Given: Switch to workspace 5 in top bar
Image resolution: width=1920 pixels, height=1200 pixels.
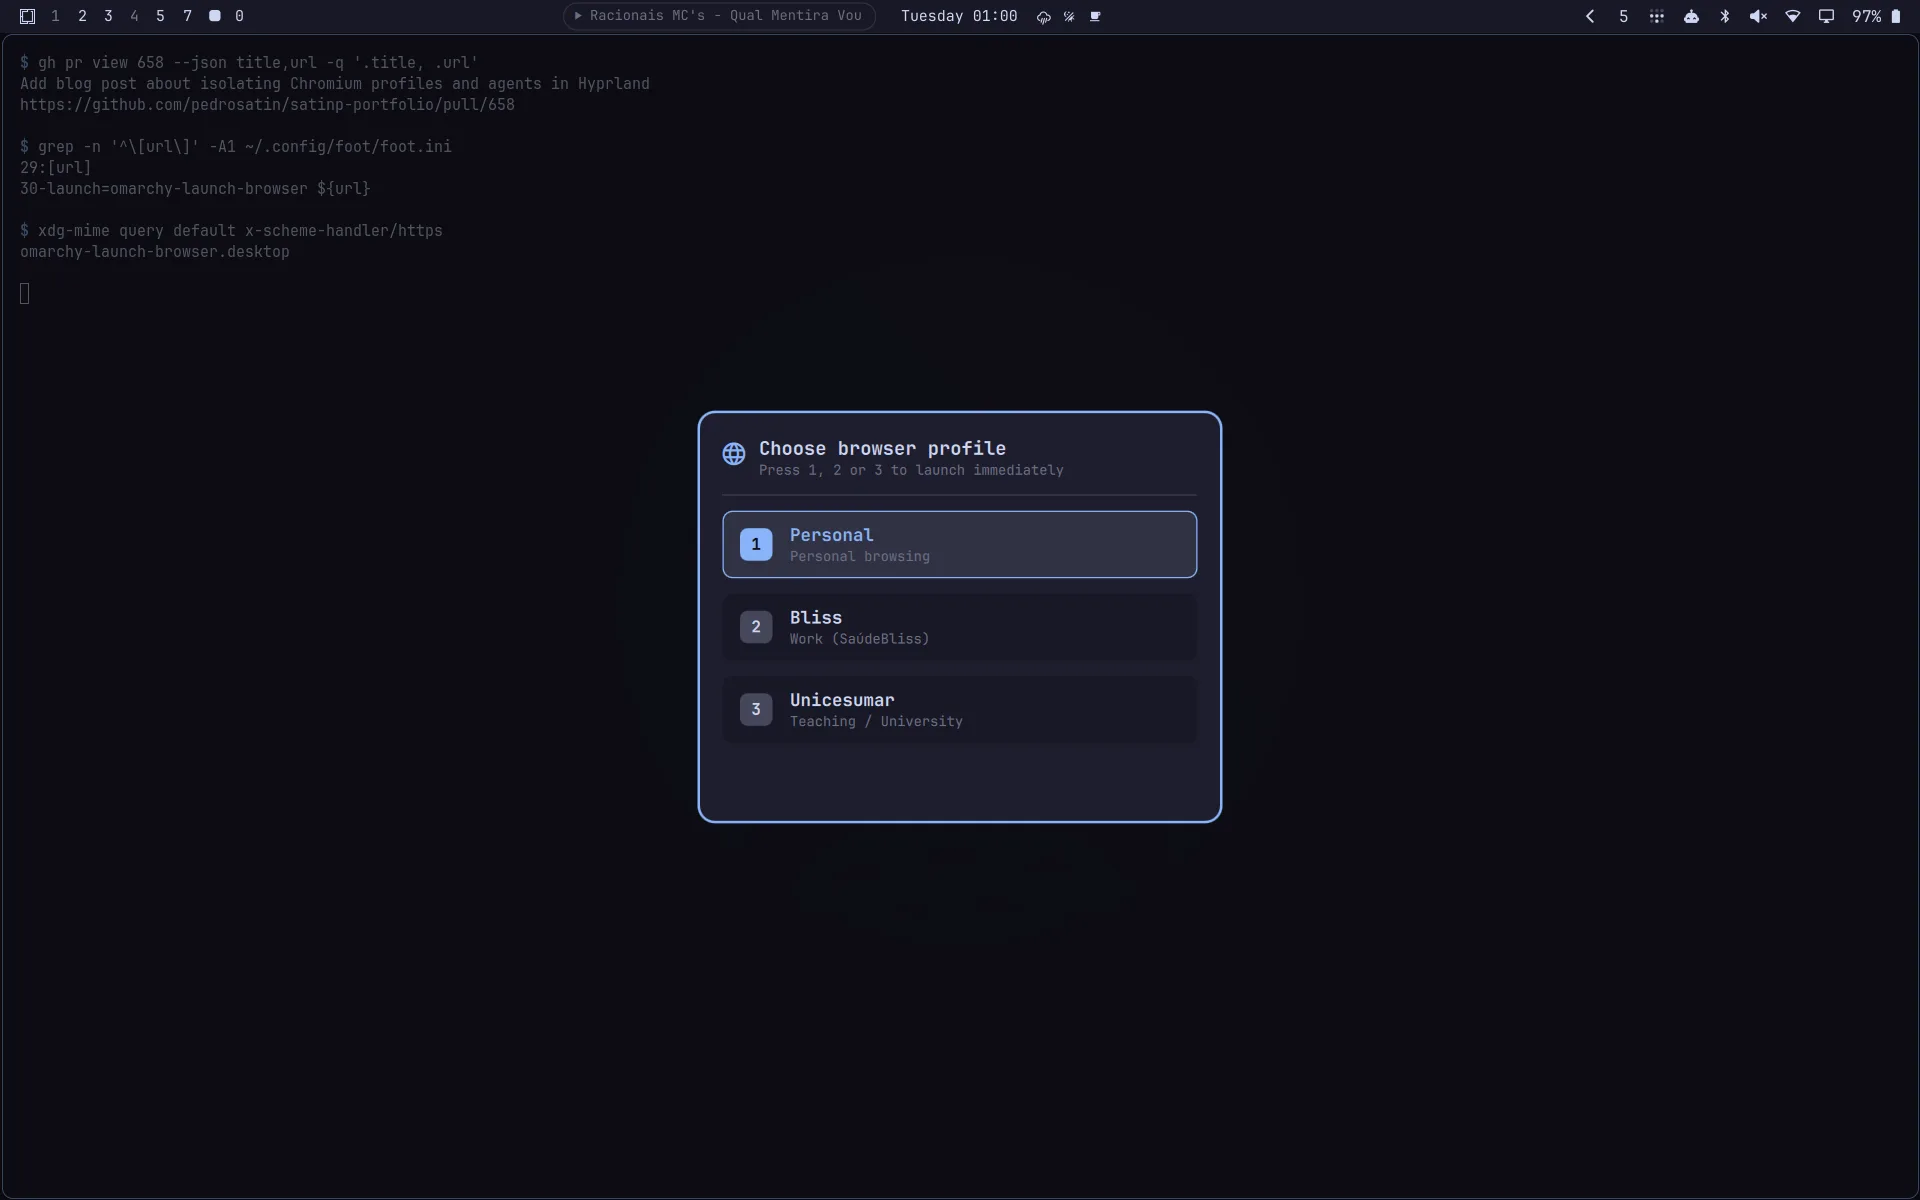Looking at the screenshot, I should pyautogui.click(x=160, y=16).
